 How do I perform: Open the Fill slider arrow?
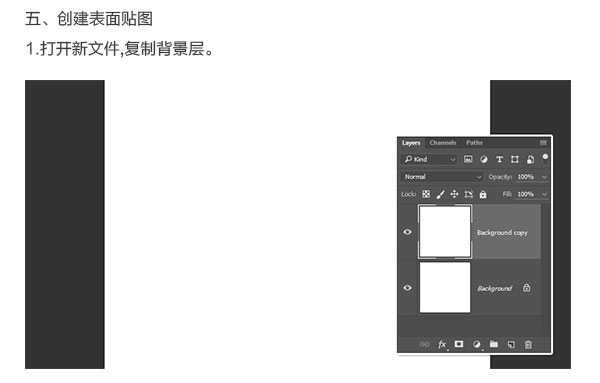tap(544, 195)
